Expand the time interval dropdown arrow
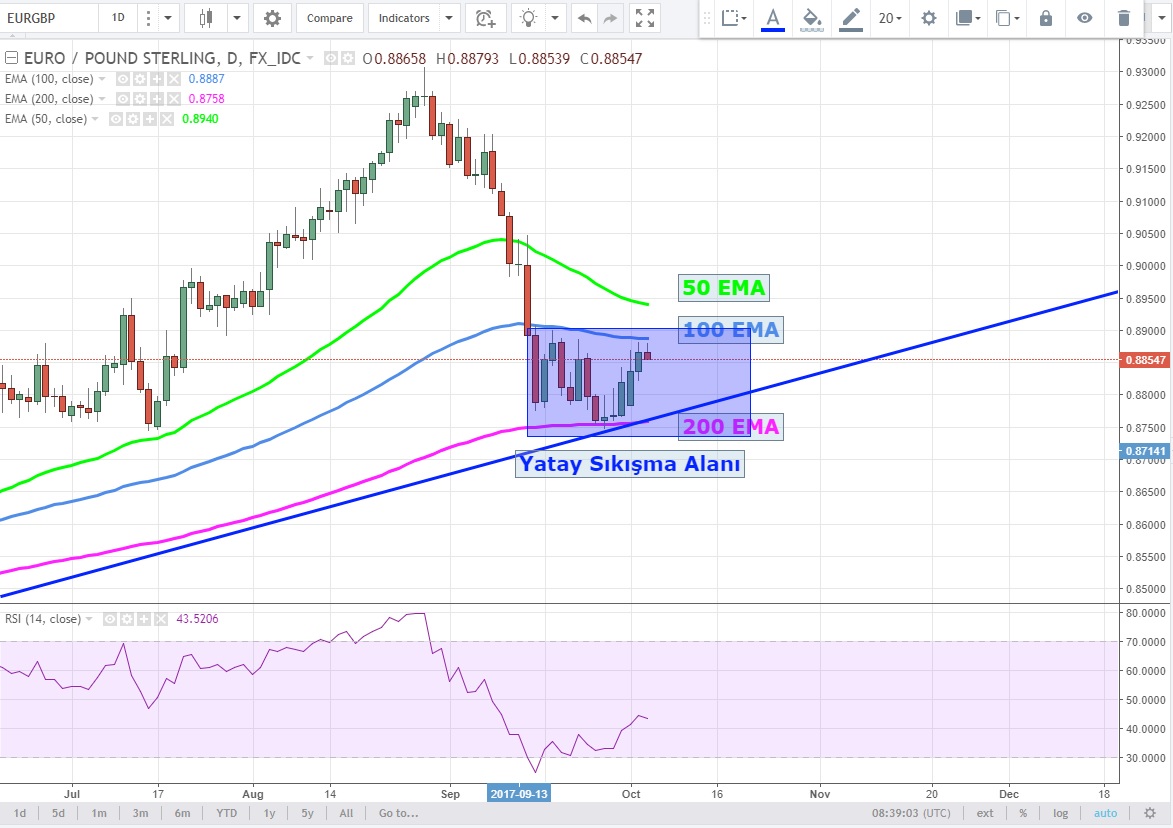1173x828 pixels. point(167,18)
